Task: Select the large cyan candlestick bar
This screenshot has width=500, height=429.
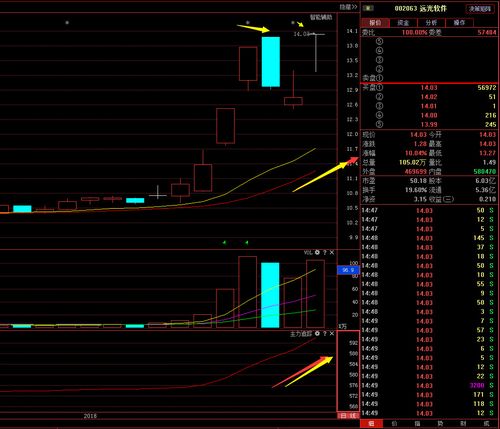Action: (271, 62)
